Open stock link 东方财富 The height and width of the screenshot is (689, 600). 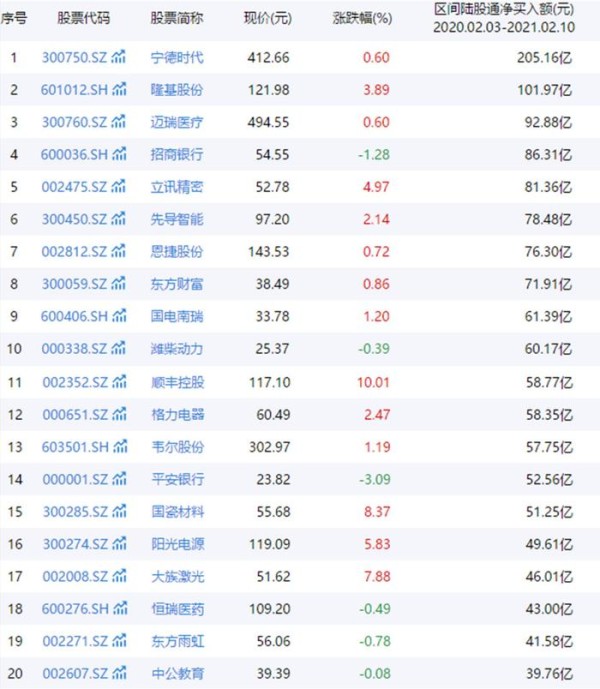coord(177,284)
